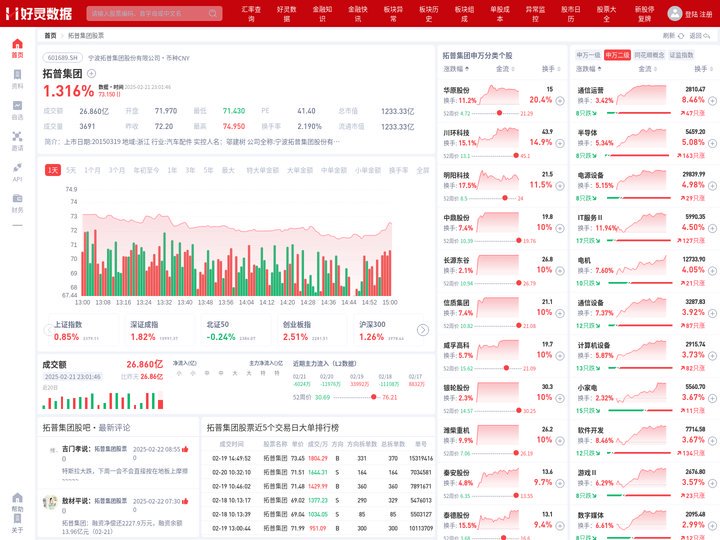Screen dimensions: 720x540
Task: Open the 板块异常 menu item
Action: click(x=393, y=14)
